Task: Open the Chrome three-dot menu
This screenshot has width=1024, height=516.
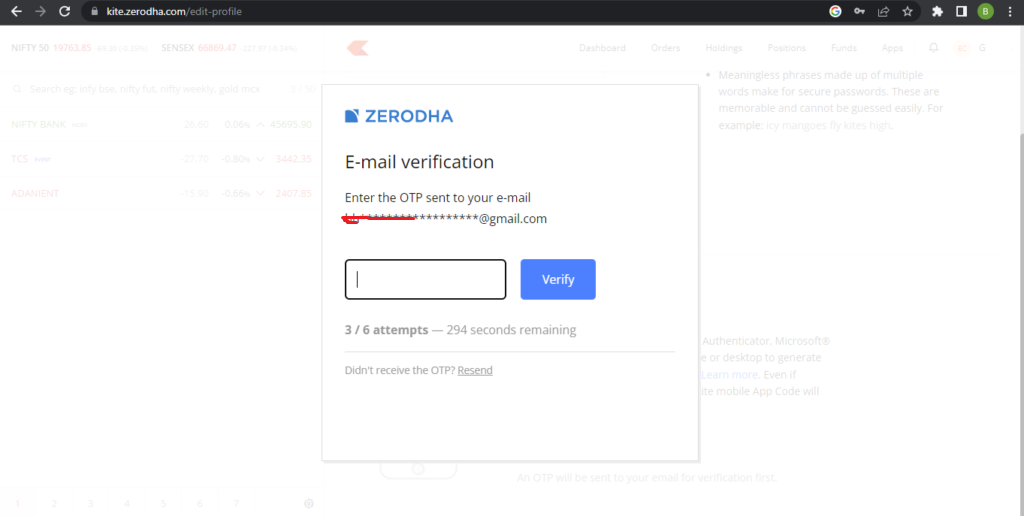Action: point(1010,11)
